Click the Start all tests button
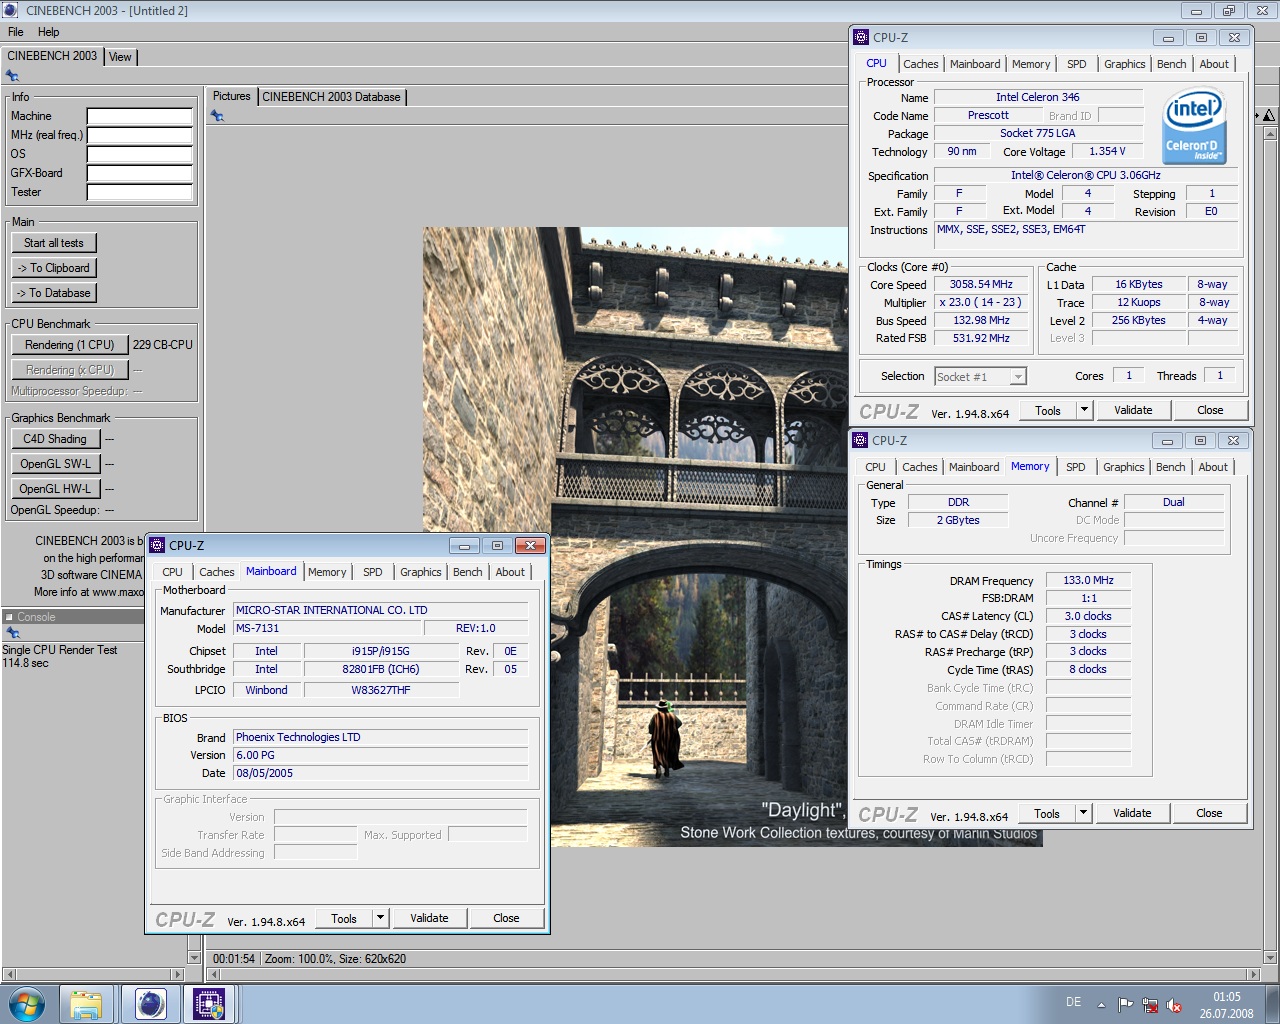 point(54,243)
